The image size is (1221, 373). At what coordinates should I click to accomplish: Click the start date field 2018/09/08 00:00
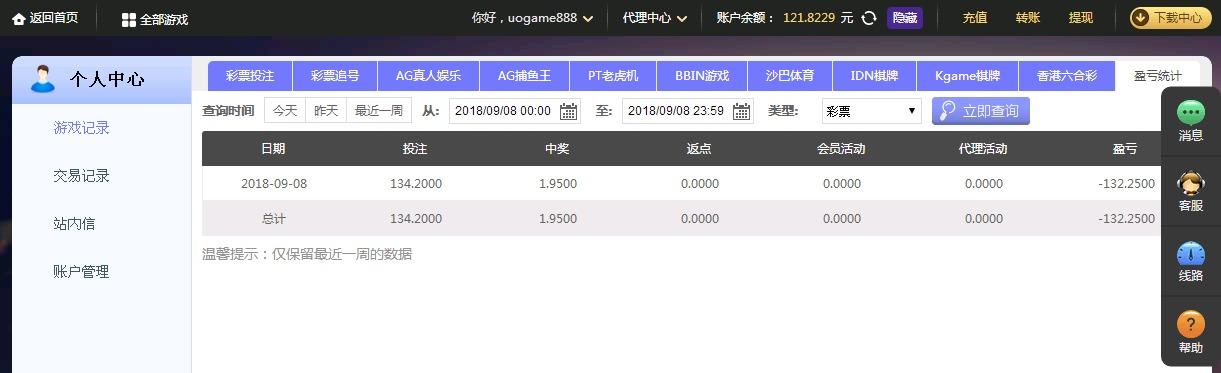[514, 111]
